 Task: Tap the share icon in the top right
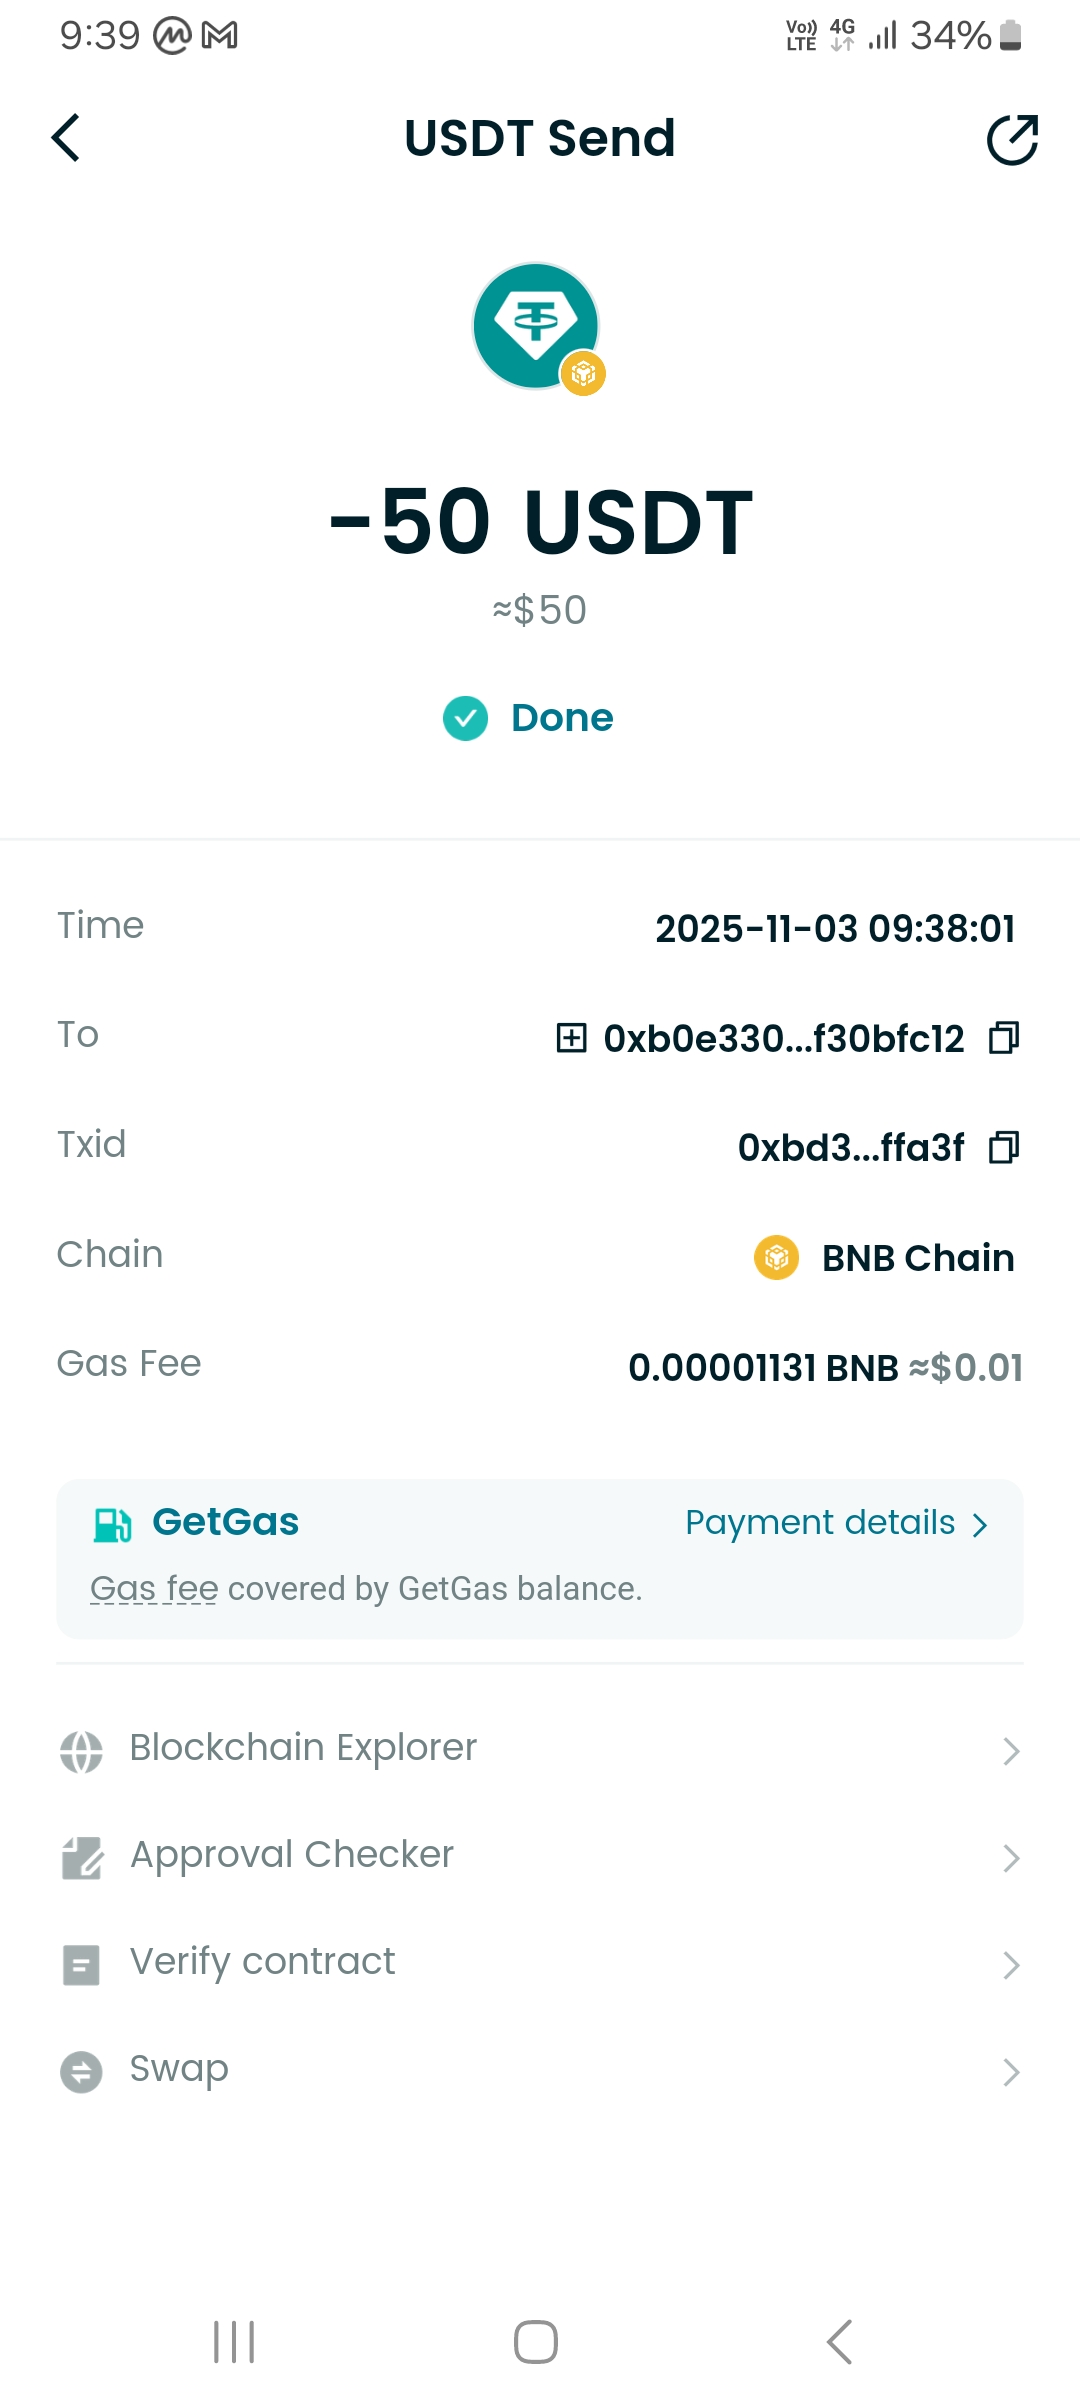coord(1012,139)
